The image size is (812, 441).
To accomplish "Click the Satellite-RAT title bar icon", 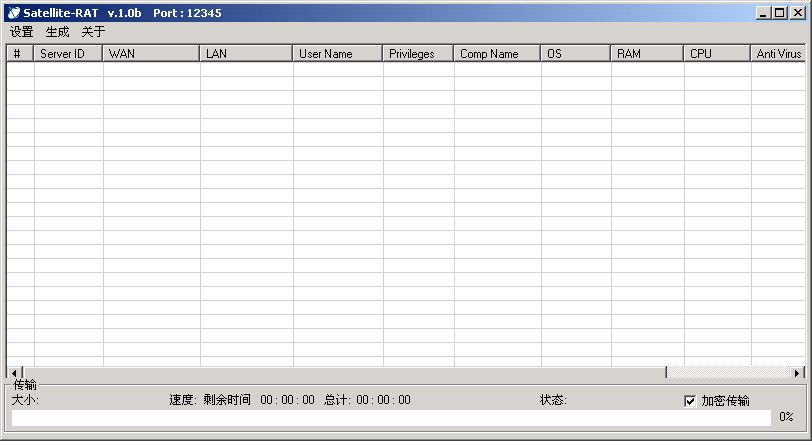I will pos(14,13).
